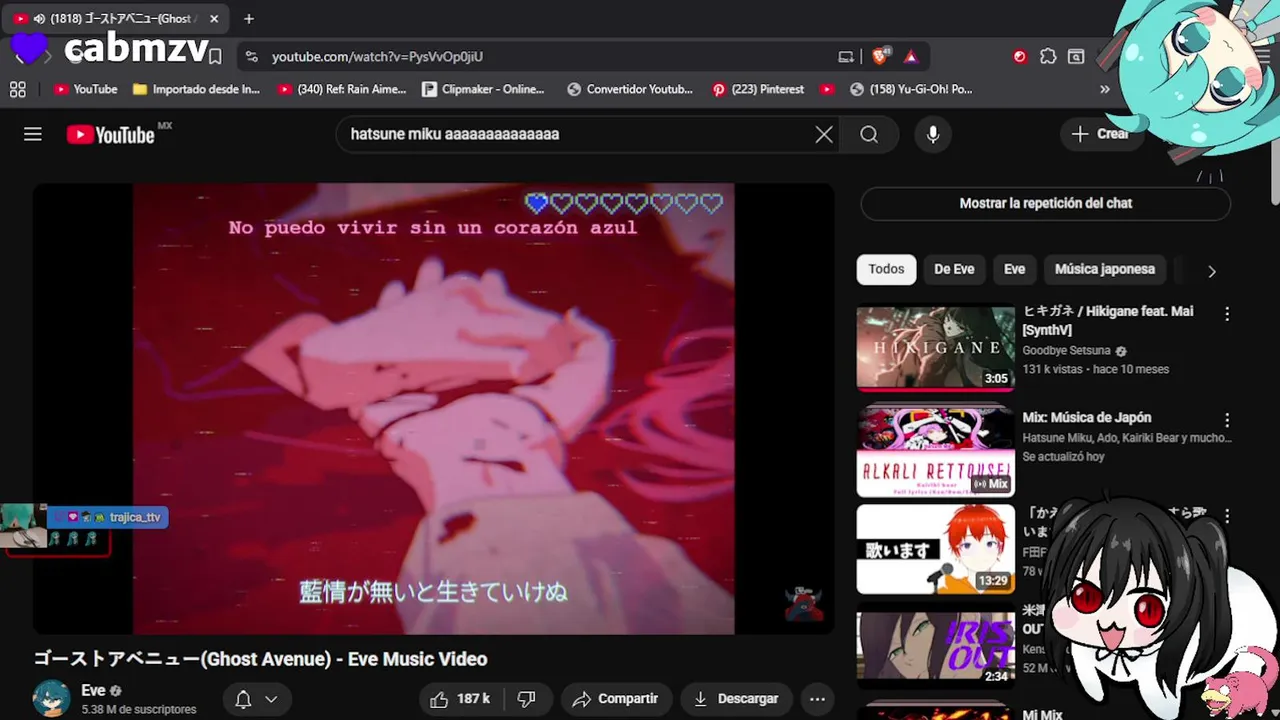Open options menu for 'Mix: Música de Japón'
Viewport: 1280px width, 720px height.
(1227, 420)
